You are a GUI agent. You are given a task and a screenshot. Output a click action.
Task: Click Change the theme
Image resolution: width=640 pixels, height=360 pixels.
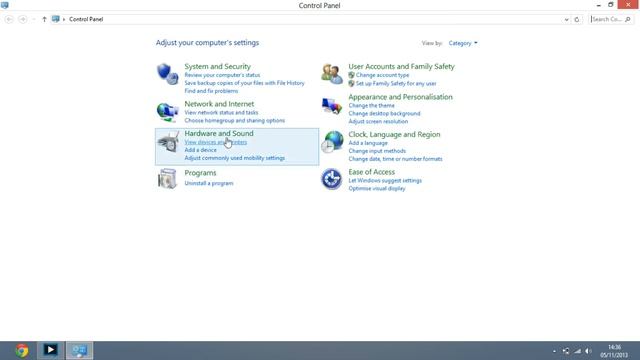point(371,106)
